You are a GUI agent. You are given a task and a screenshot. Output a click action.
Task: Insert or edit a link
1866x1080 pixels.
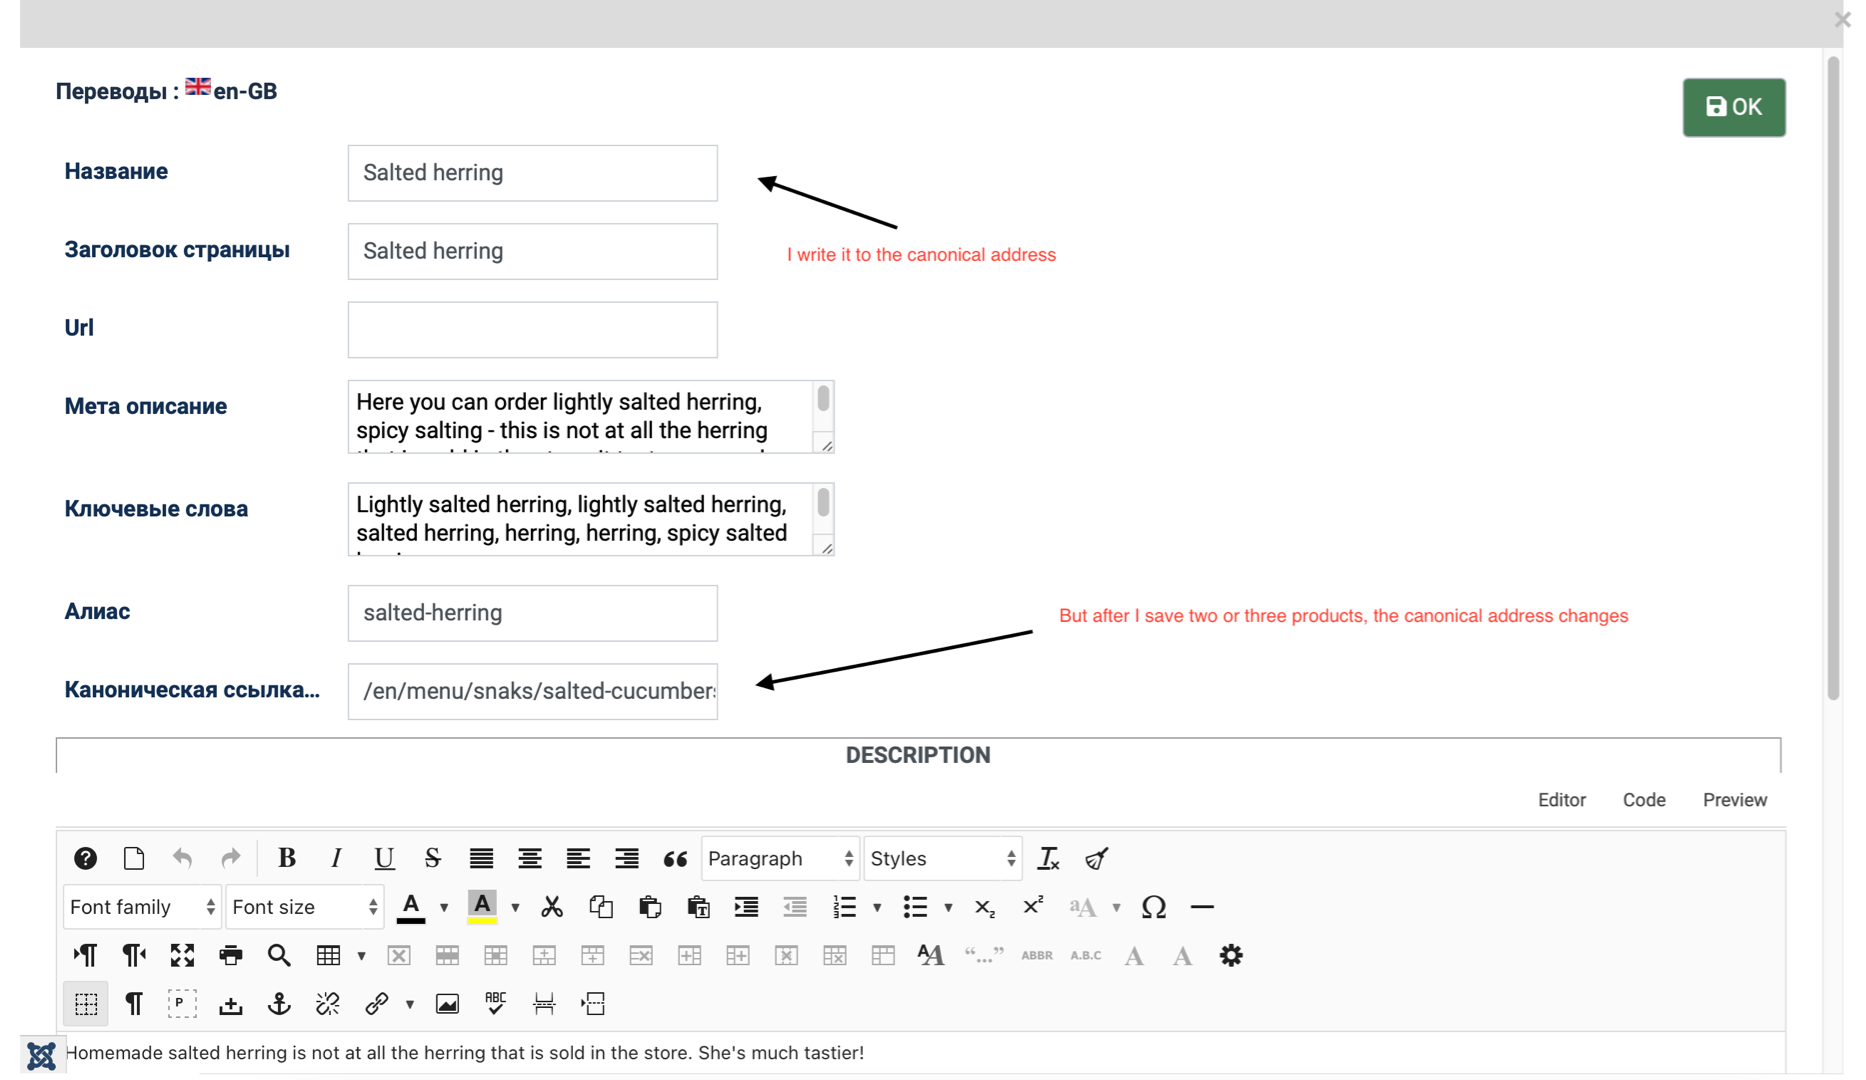[x=377, y=1003]
